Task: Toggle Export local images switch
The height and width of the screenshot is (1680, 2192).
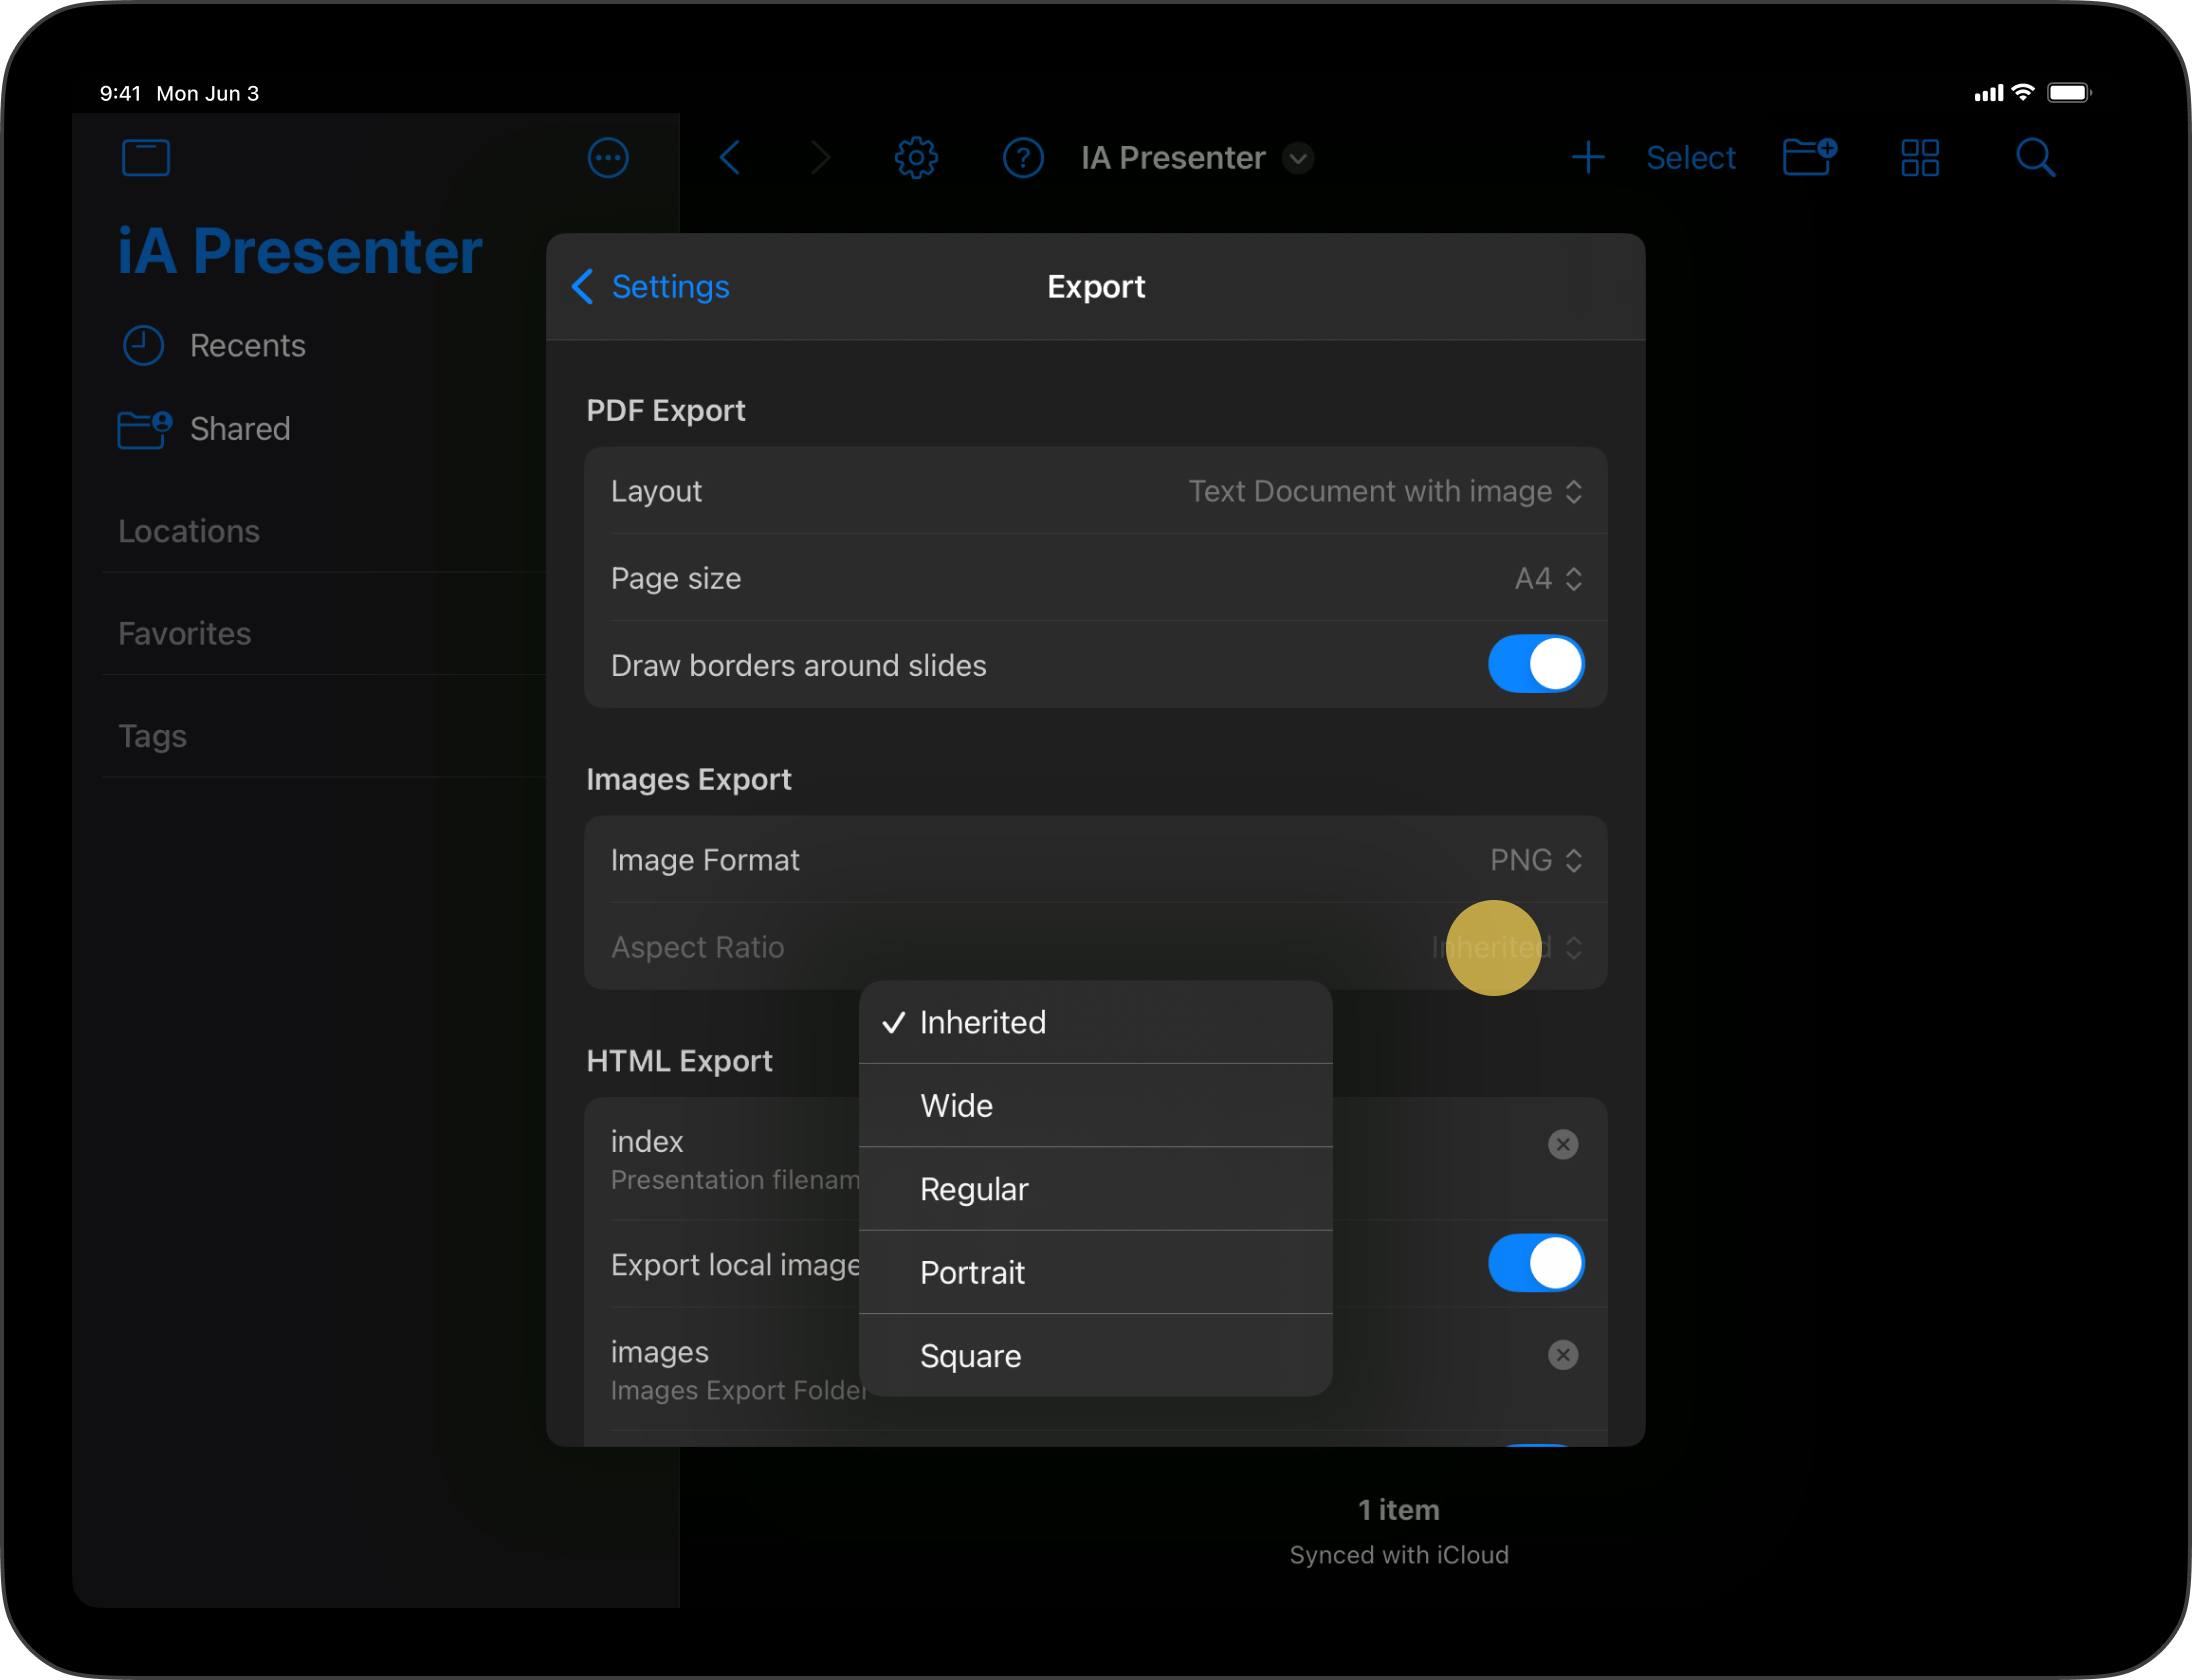Action: point(1536,1263)
